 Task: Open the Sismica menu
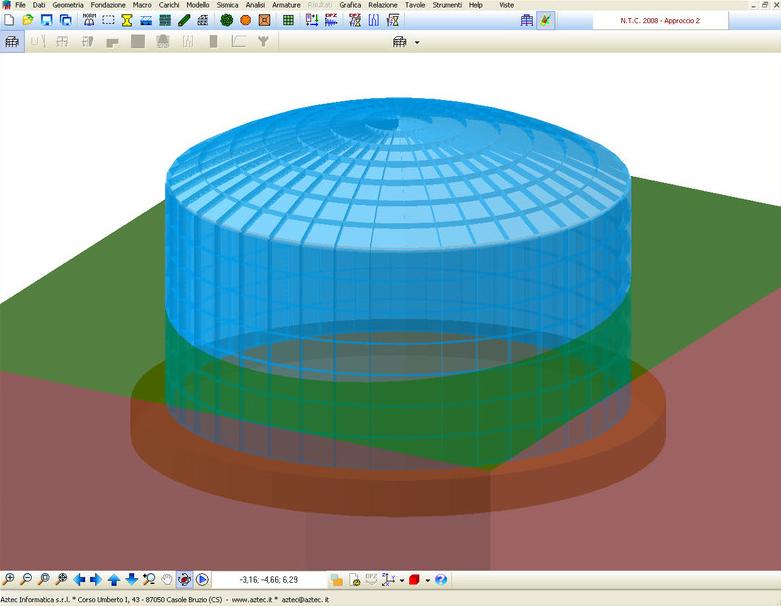[227, 5]
